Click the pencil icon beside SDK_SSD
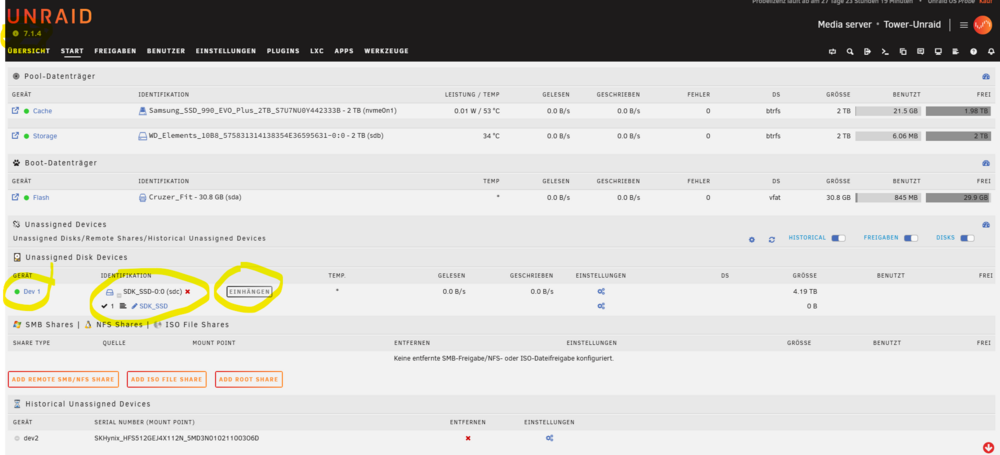Image resolution: width=1000 pixels, height=455 pixels. click(134, 306)
